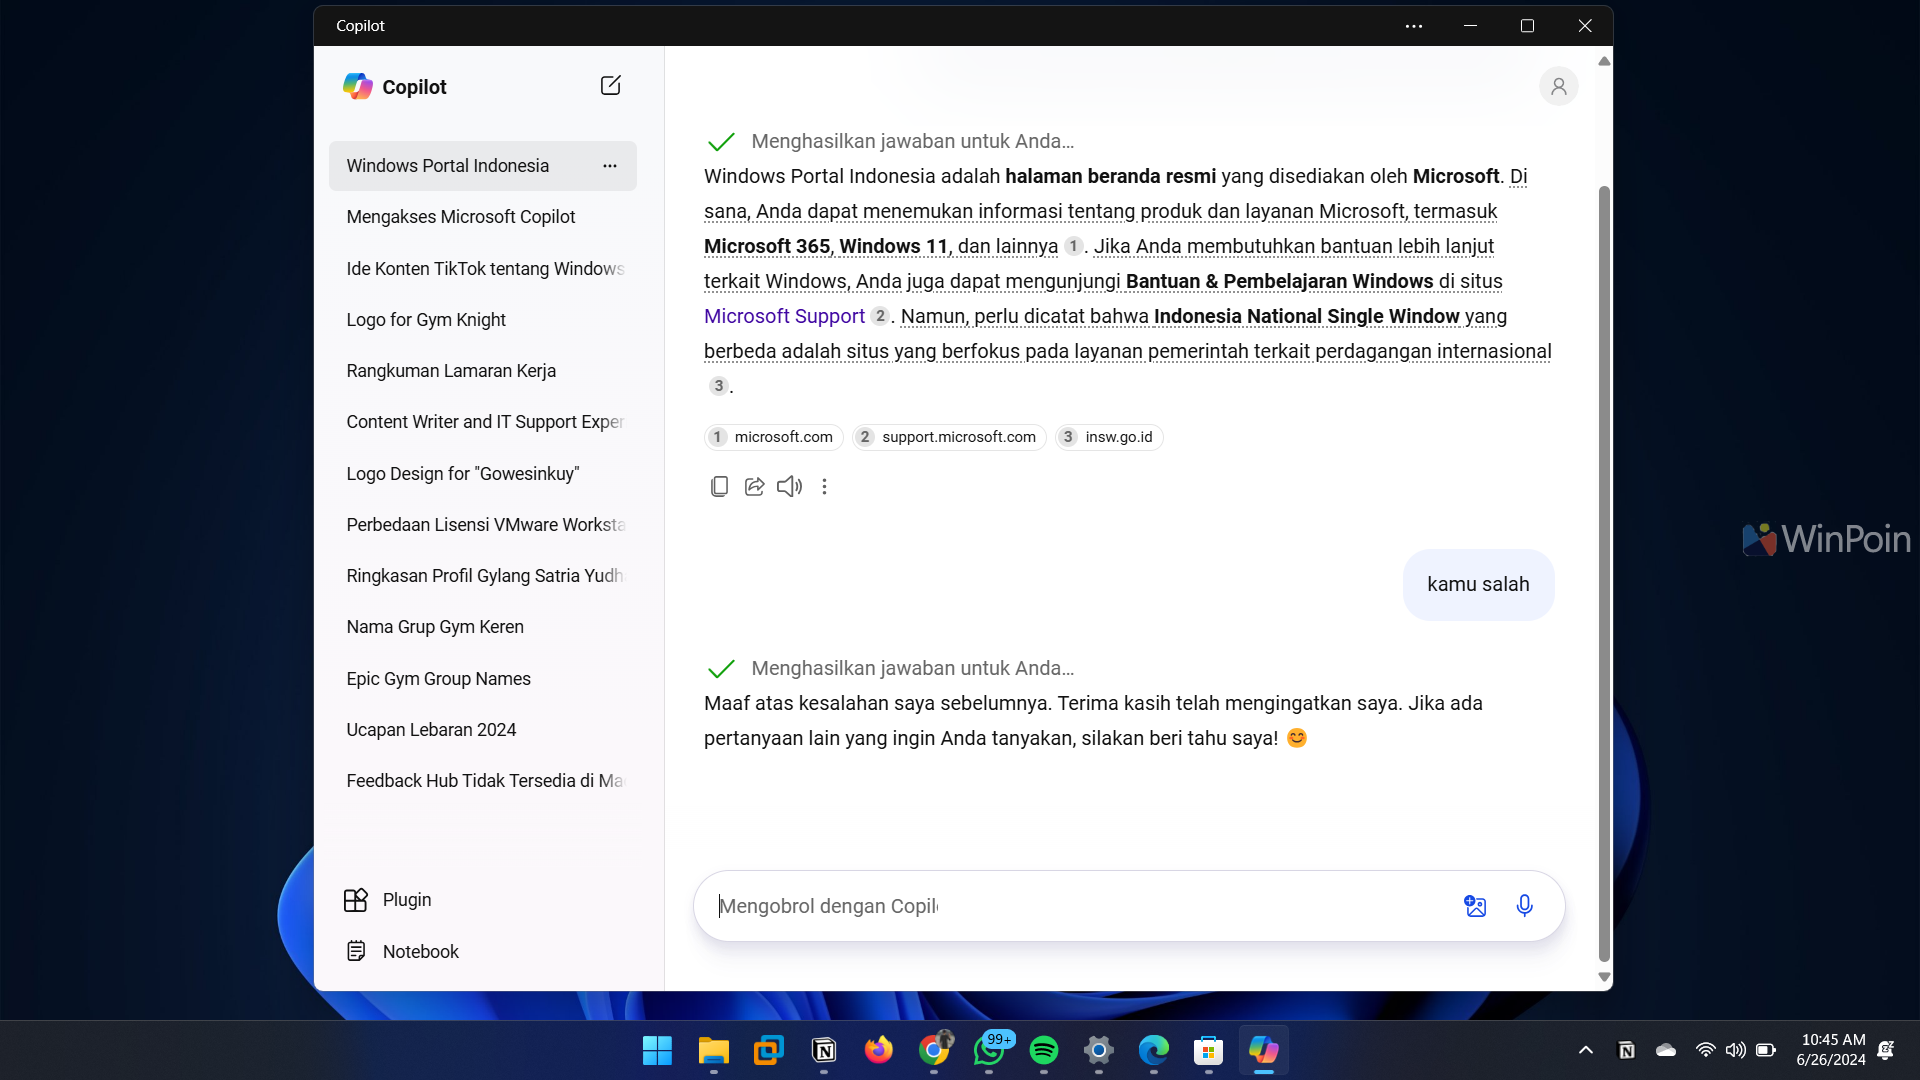1920x1080 pixels.
Task: Open the Logo Design for "Gowesinkuy" chat
Action: (483, 474)
